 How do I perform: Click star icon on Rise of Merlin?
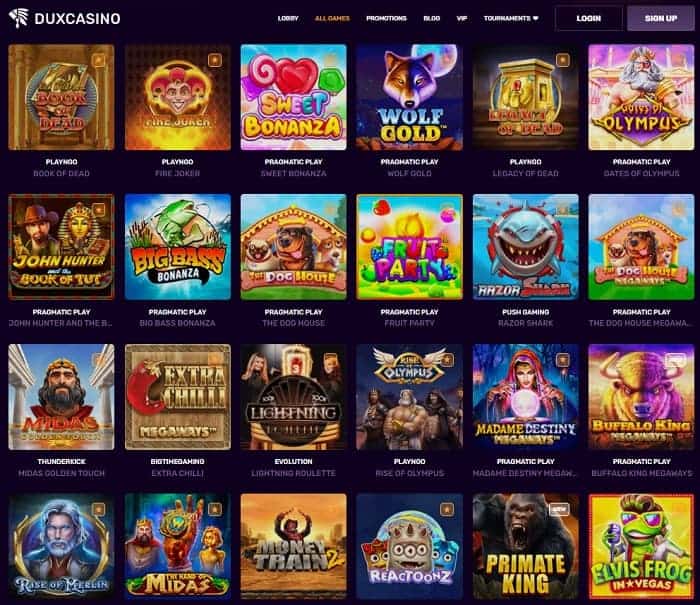pos(99,509)
